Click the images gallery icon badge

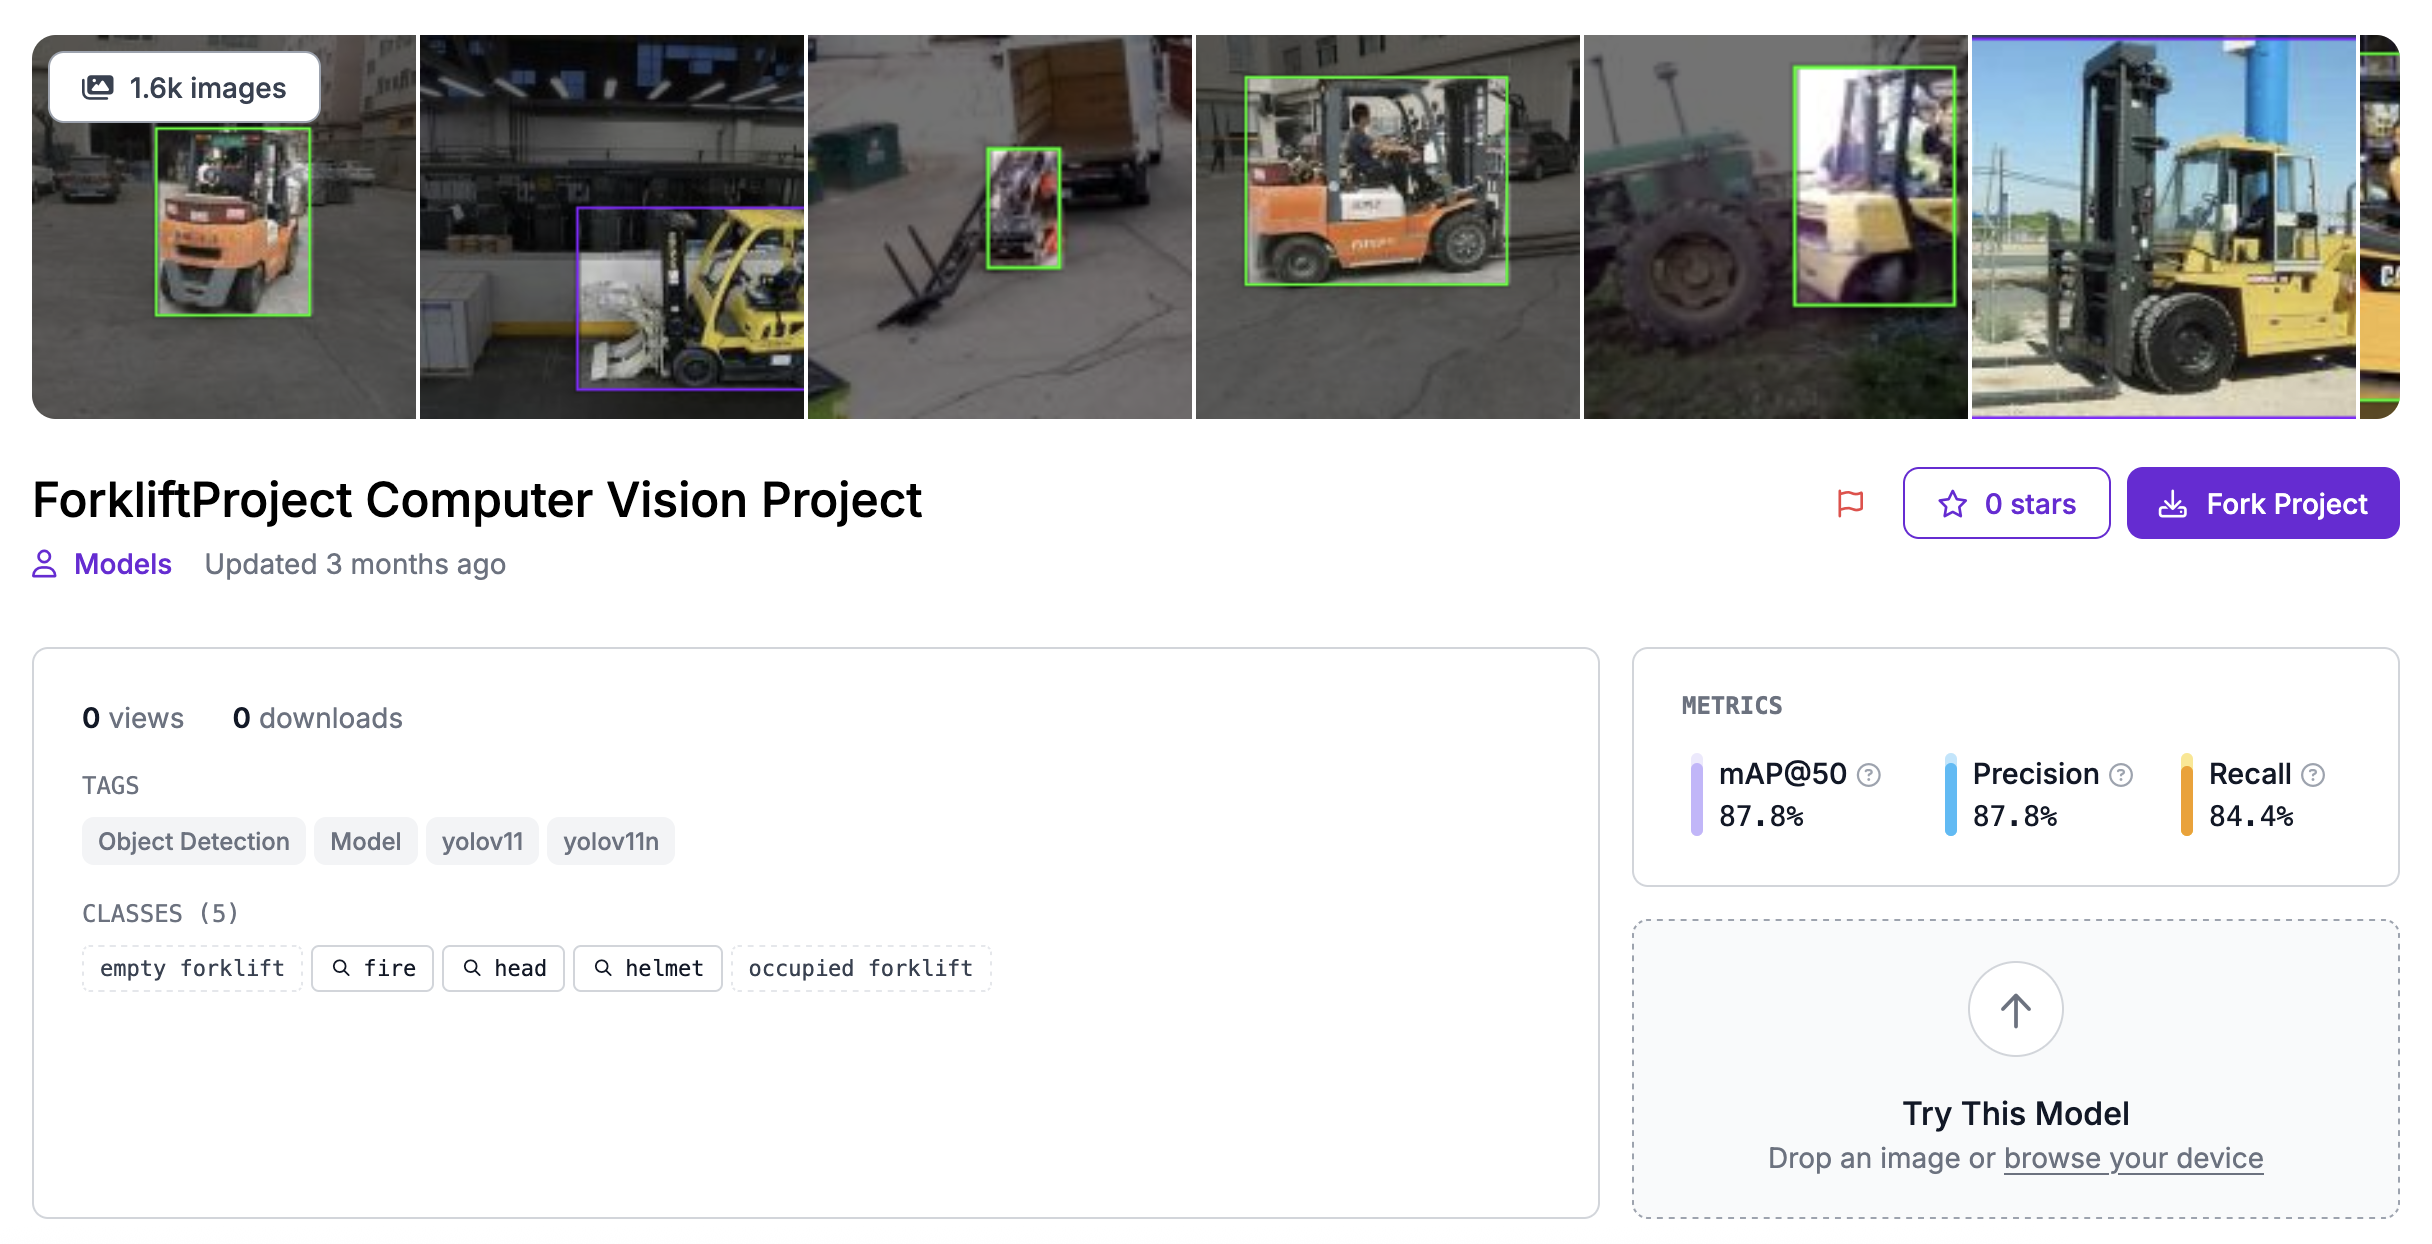pyautogui.click(x=98, y=88)
